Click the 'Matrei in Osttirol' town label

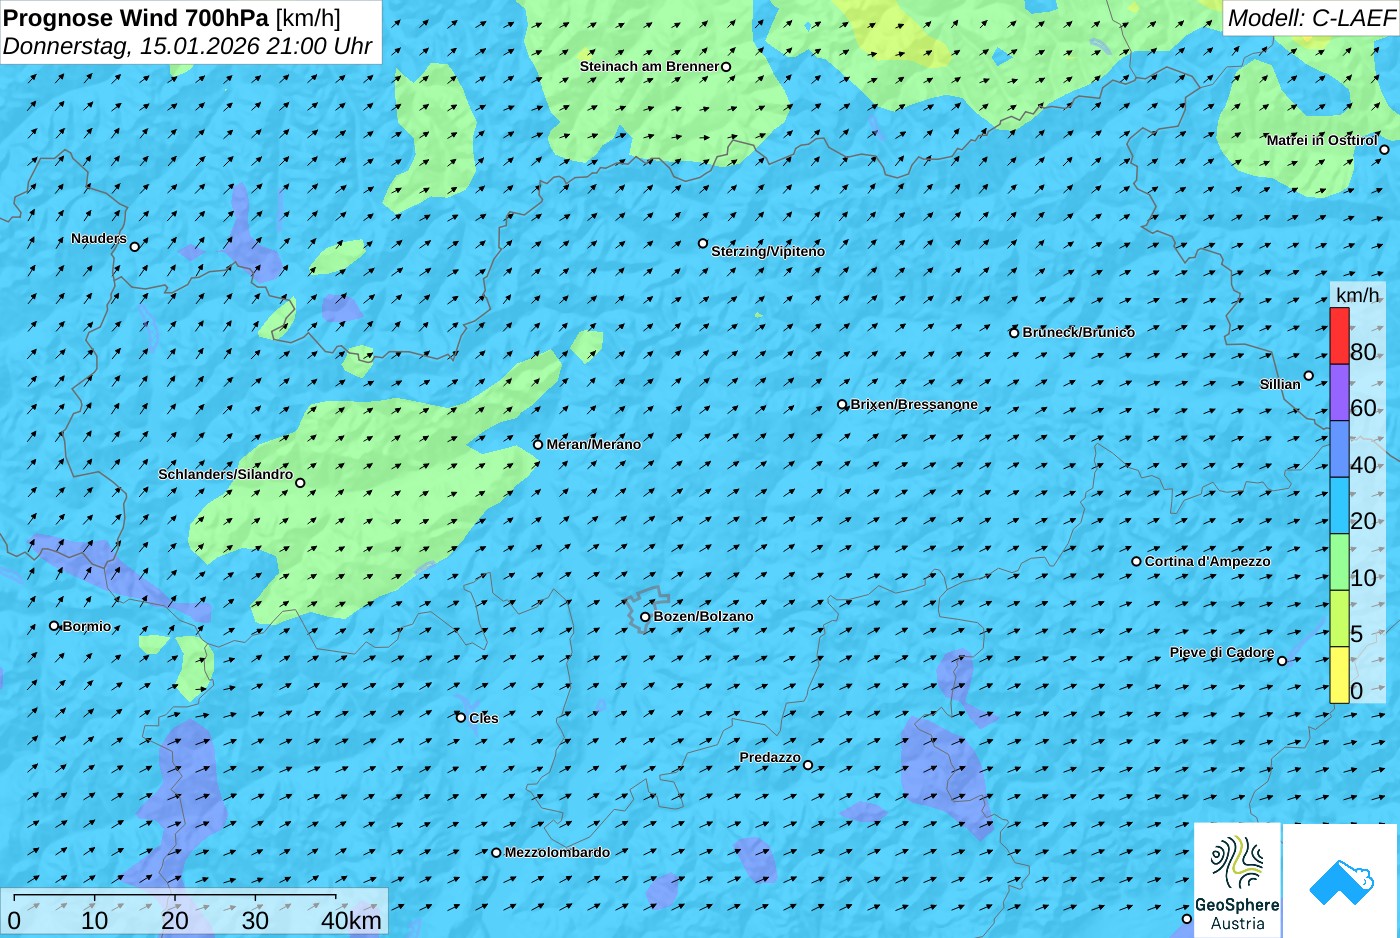click(x=1322, y=140)
